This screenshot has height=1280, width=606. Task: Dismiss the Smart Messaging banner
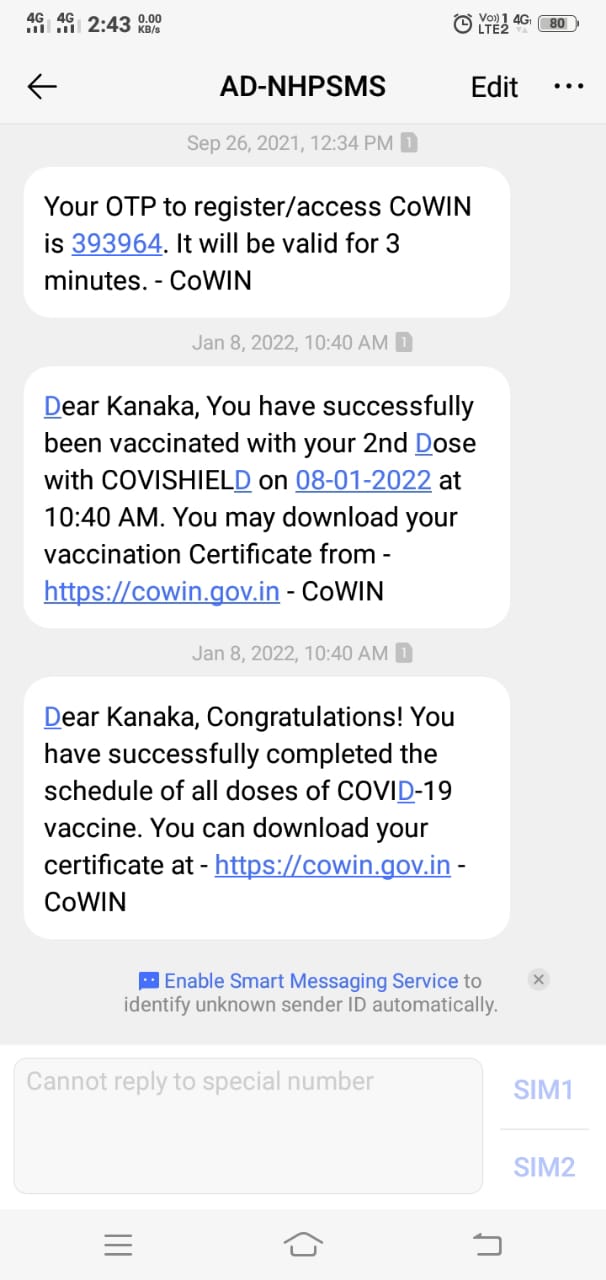(x=538, y=980)
